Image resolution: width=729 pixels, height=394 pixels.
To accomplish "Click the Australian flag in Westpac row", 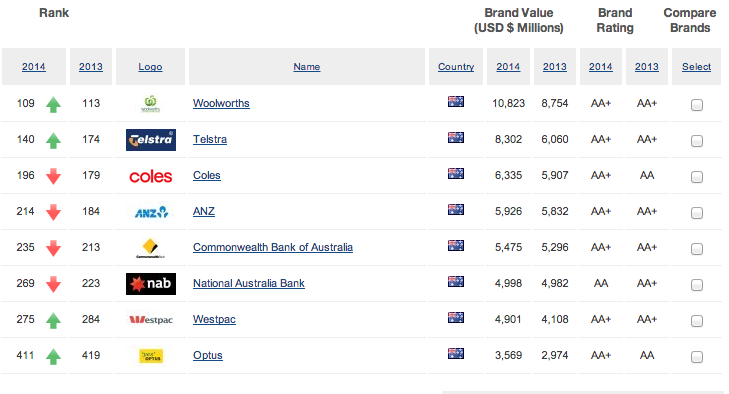I will (456, 317).
